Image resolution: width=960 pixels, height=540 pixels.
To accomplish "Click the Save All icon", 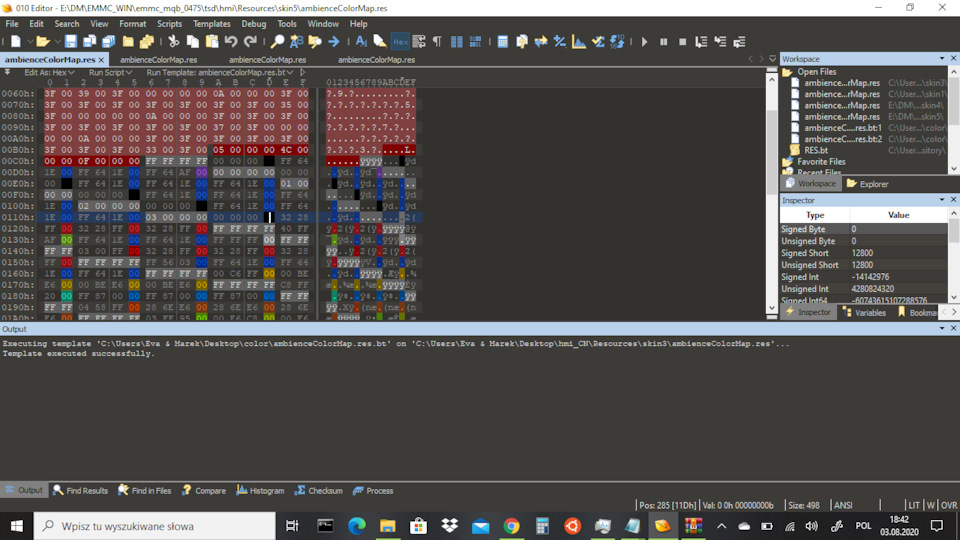I will click(108, 42).
